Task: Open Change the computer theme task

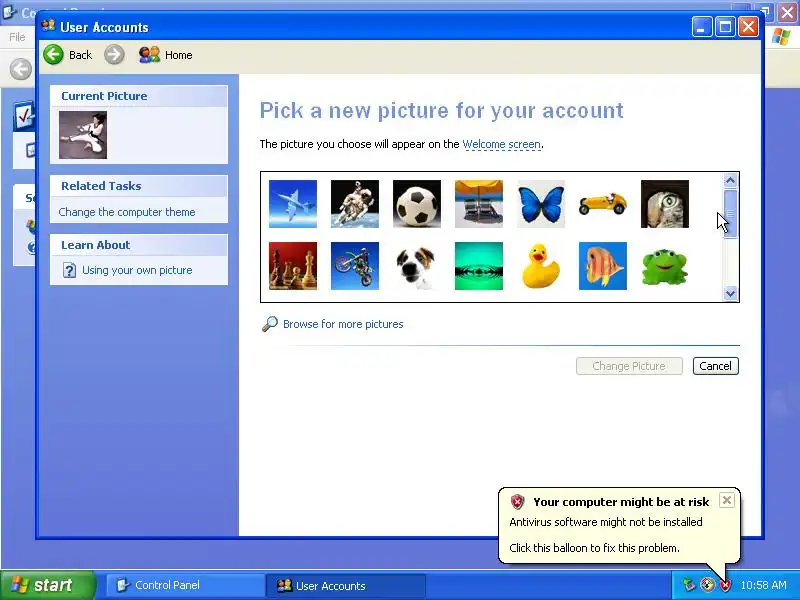Action: click(127, 212)
